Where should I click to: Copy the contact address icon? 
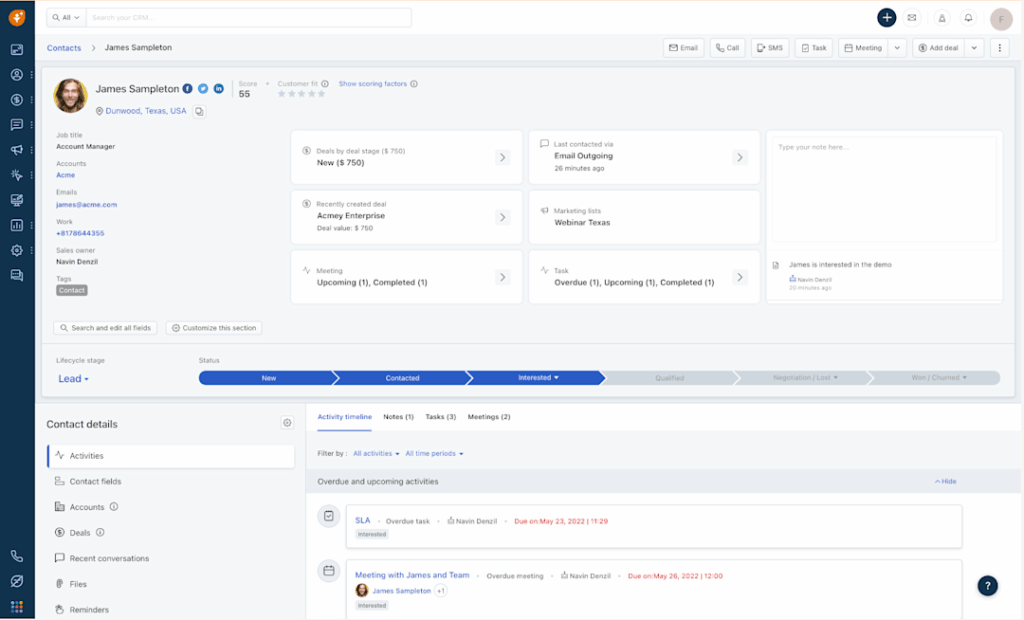click(x=199, y=112)
